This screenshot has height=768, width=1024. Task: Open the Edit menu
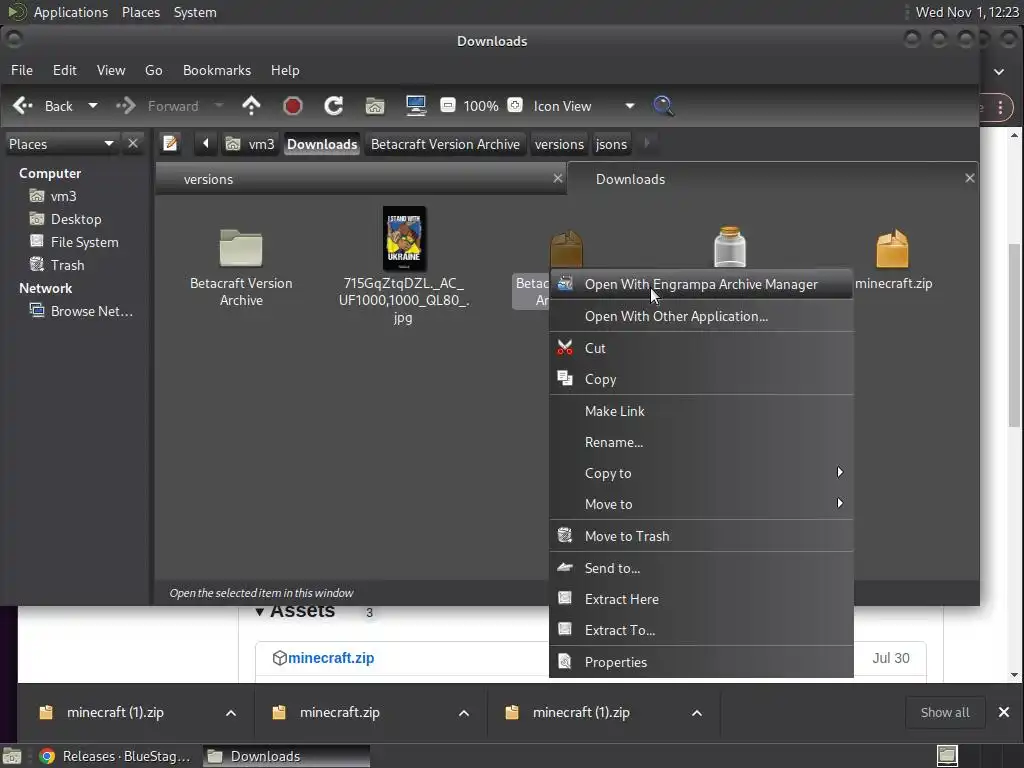(x=65, y=70)
